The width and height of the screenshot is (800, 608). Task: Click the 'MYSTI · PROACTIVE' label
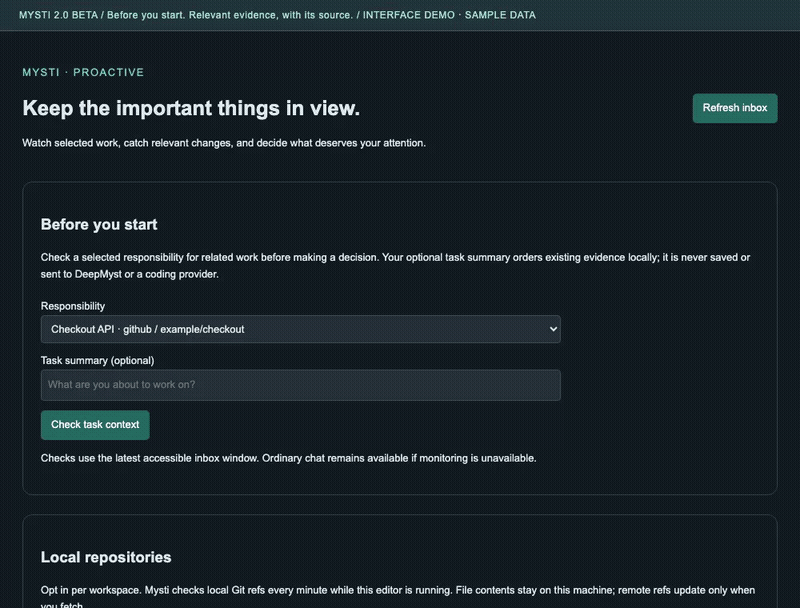pyautogui.click(x=83, y=72)
